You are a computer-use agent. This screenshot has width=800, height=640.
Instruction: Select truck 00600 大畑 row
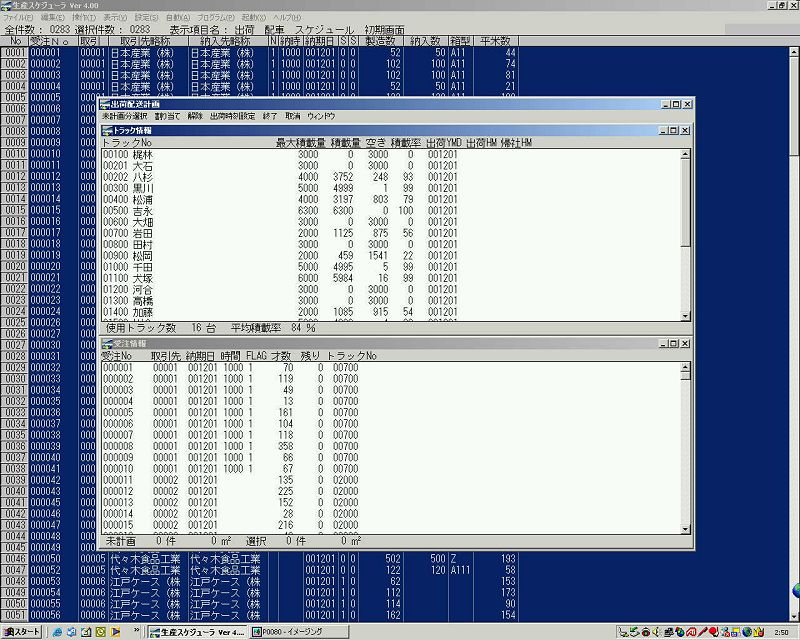(x=391, y=222)
